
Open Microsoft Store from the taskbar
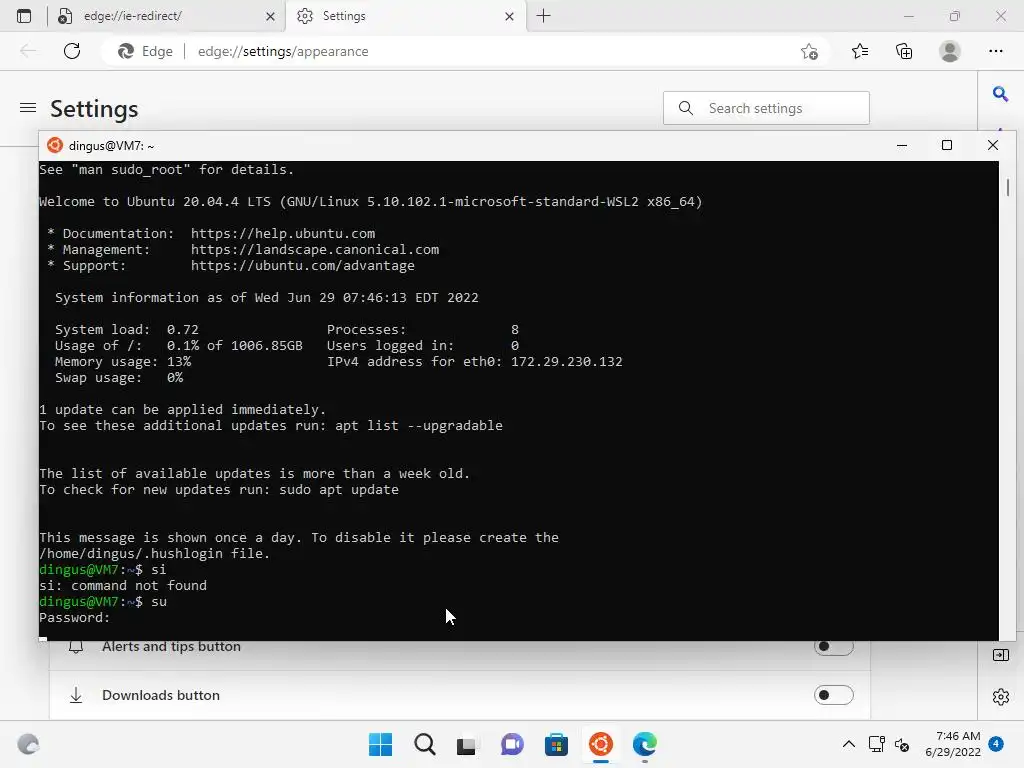tap(556, 744)
